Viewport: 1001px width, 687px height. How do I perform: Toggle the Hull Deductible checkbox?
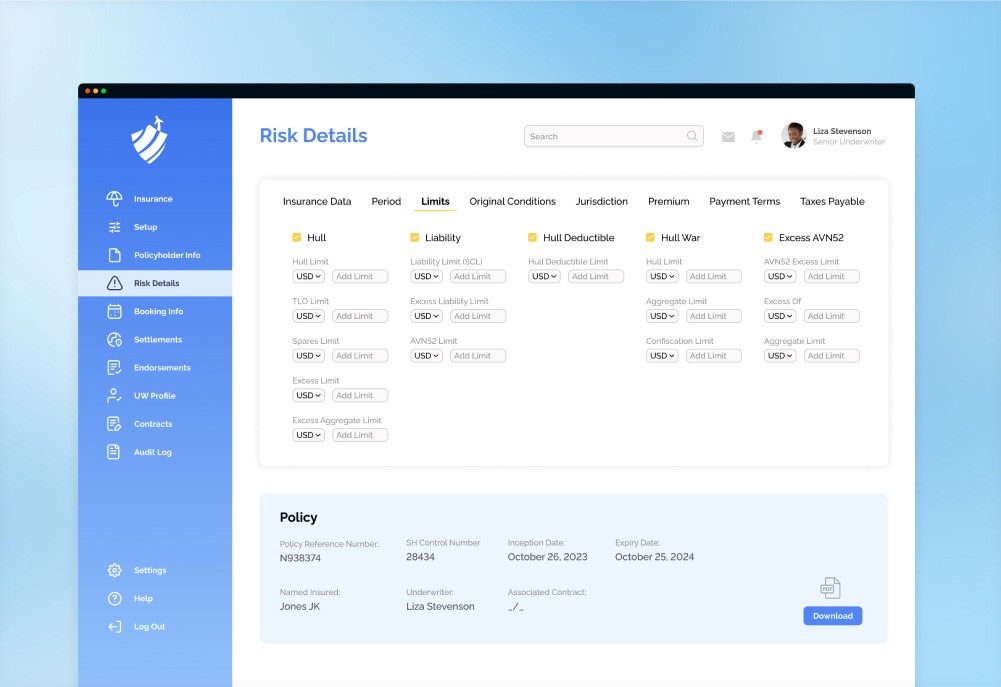(x=533, y=238)
